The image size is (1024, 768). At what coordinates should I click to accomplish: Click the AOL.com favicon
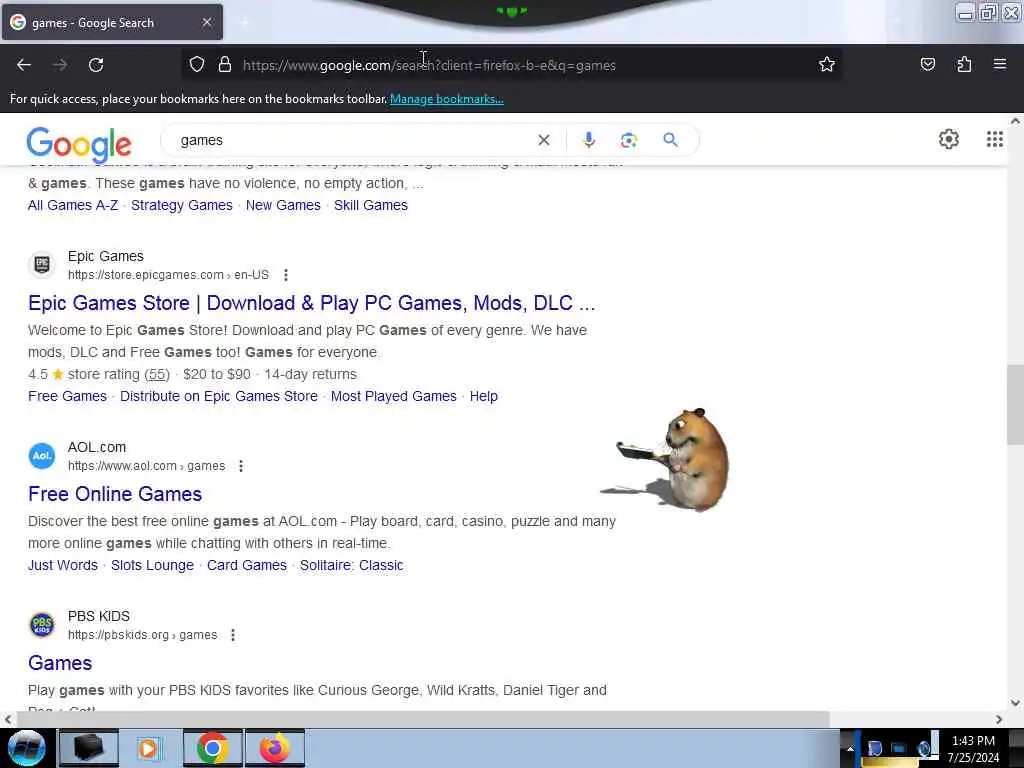42,456
